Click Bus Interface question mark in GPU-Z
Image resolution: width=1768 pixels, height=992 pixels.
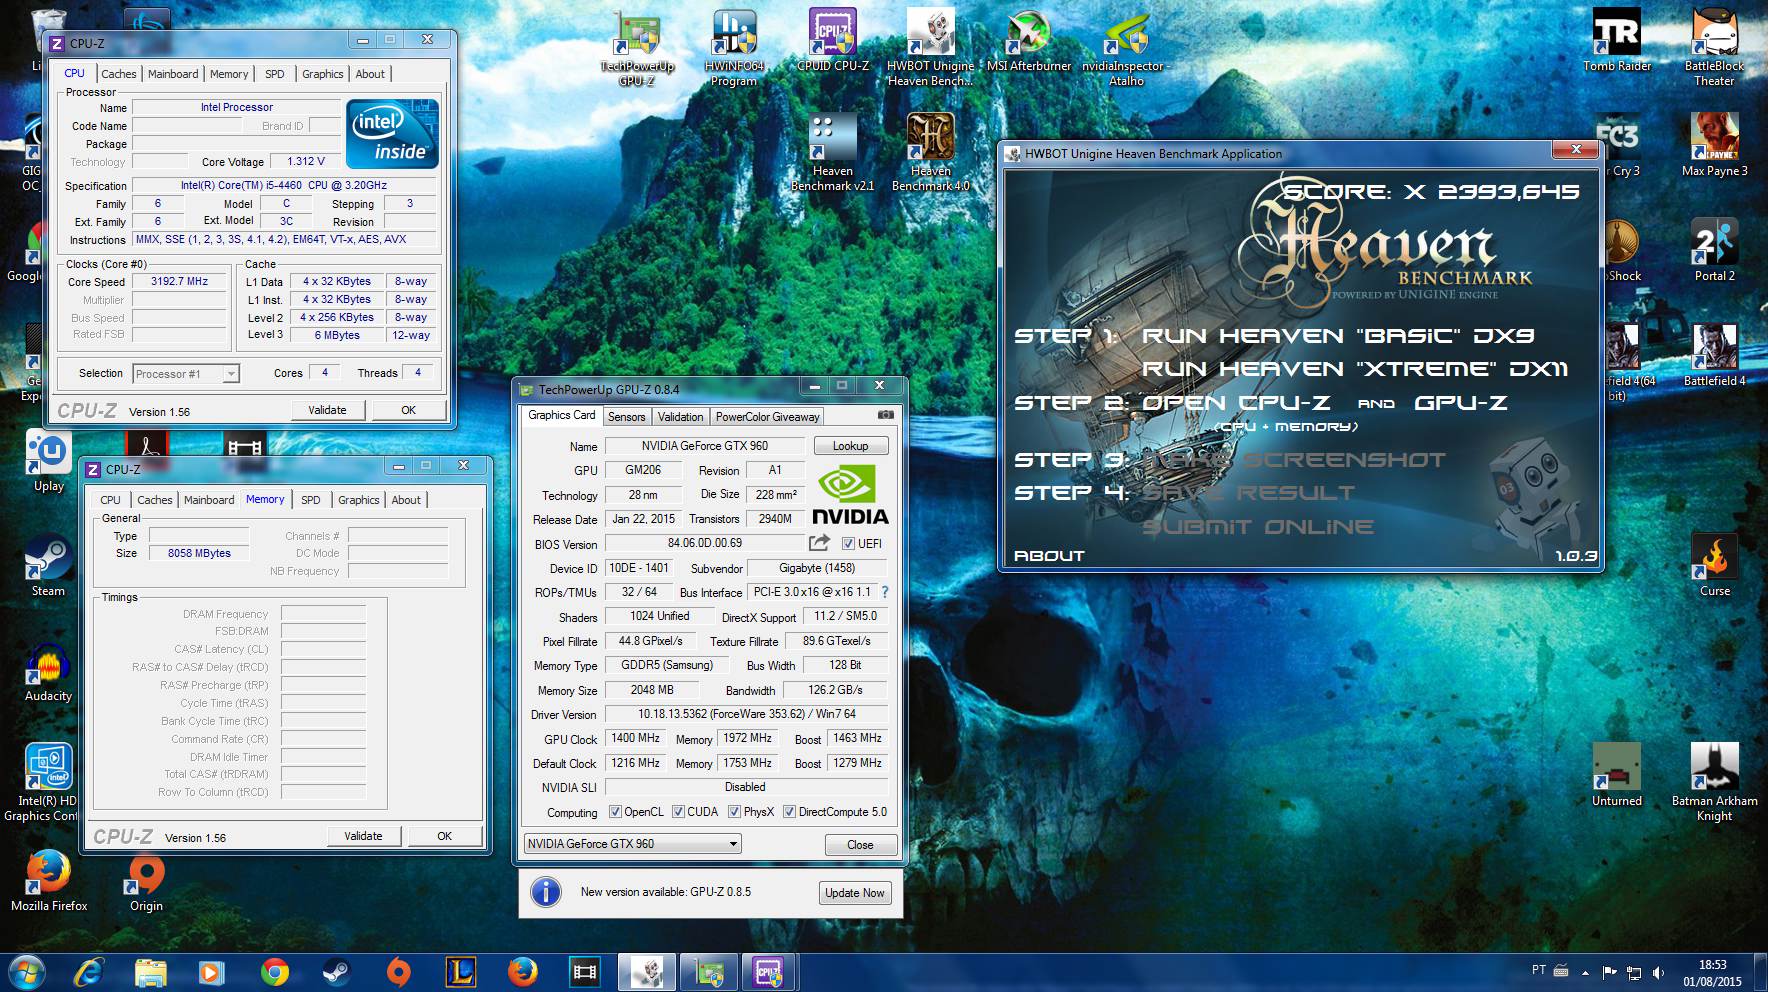pos(885,592)
